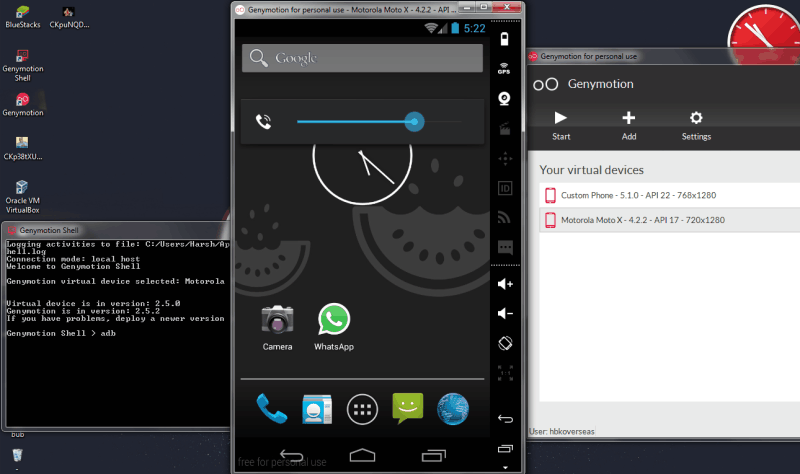Select Motorola Moto X - 4.2.2 - API 17 device
The height and width of the screenshot is (474, 800).
[x=669, y=220]
